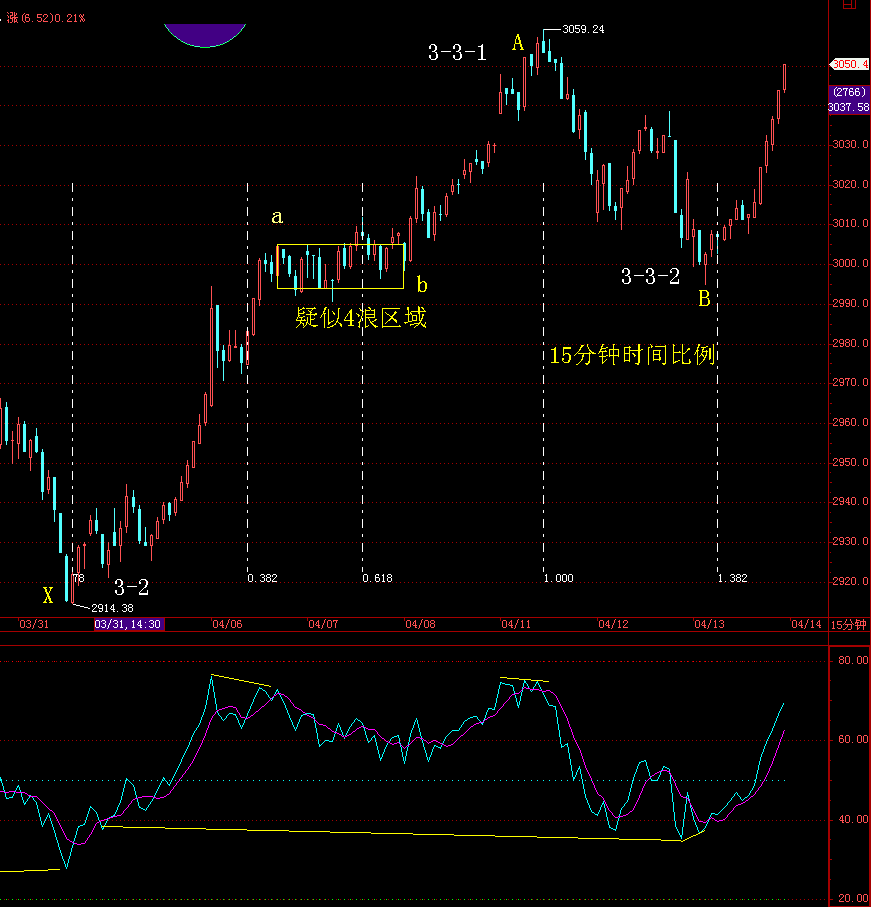Select the 疑似4浪区域 text annotation
This screenshot has width=871, height=907.
point(360,319)
